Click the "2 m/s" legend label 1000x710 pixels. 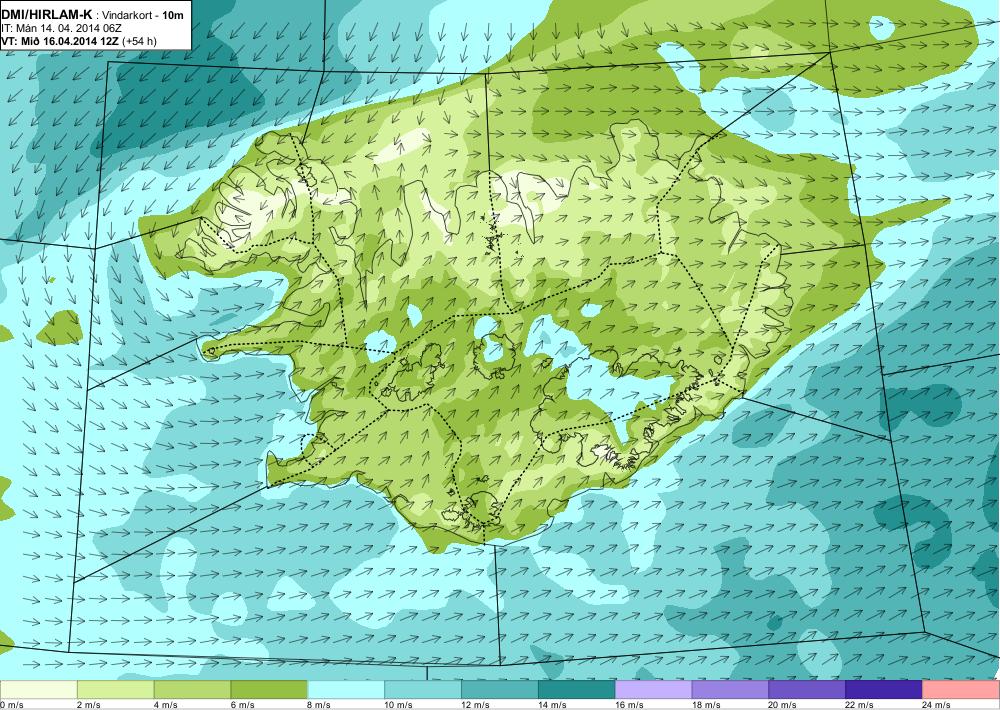88,705
